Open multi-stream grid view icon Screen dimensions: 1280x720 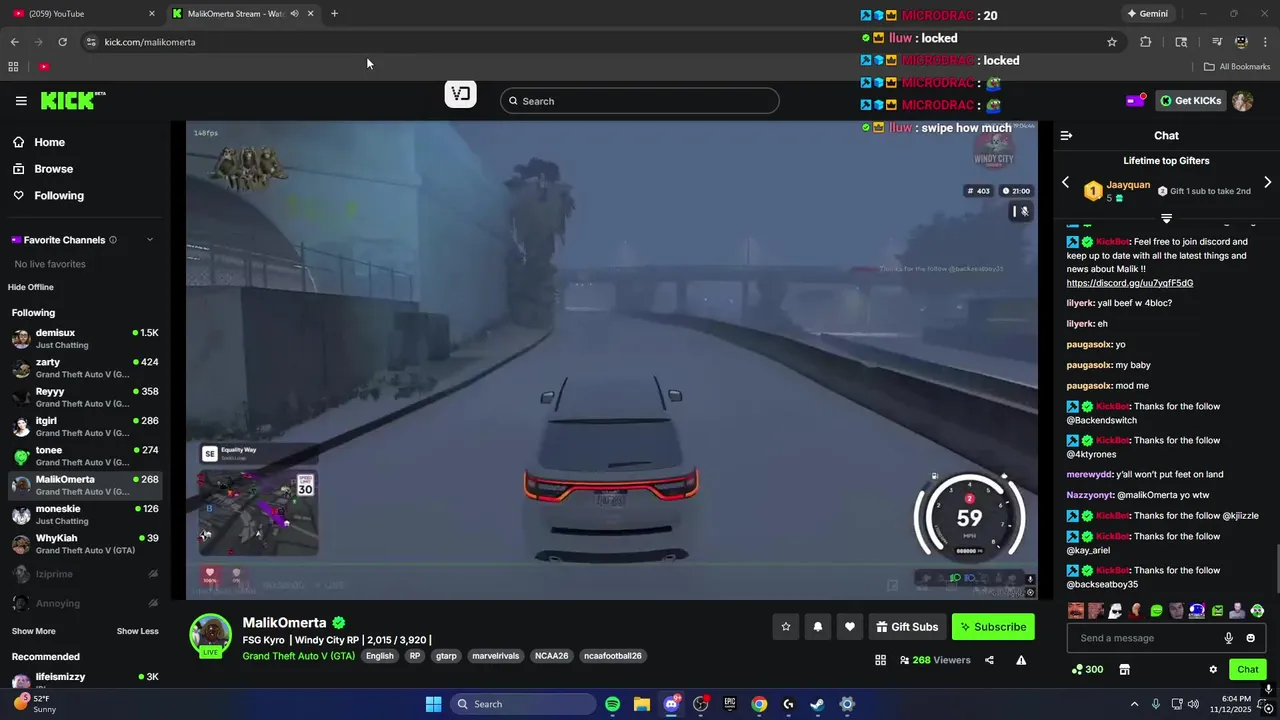880,660
